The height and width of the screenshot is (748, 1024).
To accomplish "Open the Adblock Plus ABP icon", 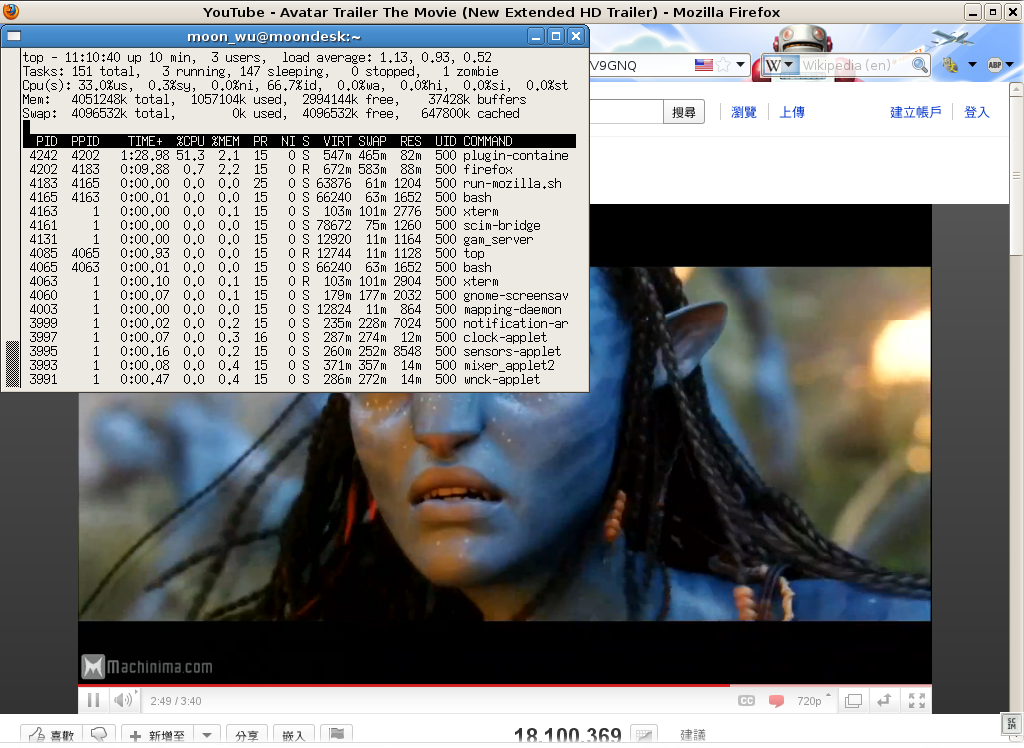I will tap(995, 65).
